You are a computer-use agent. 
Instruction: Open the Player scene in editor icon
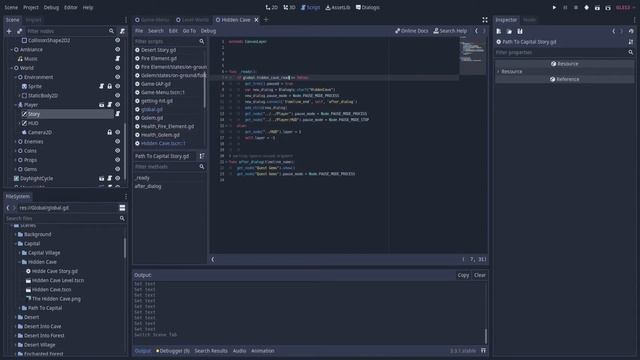(102, 105)
